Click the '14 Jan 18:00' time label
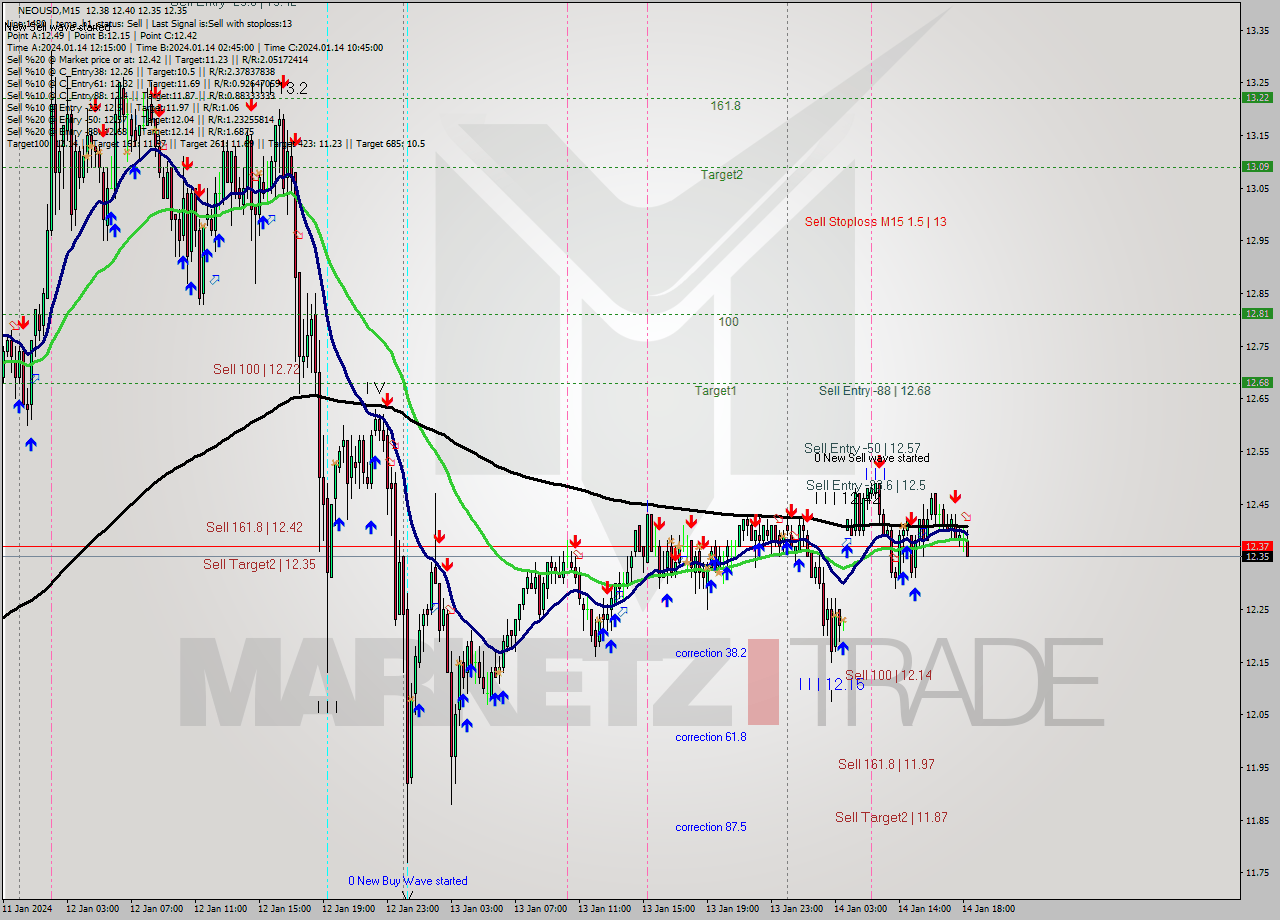 988,909
